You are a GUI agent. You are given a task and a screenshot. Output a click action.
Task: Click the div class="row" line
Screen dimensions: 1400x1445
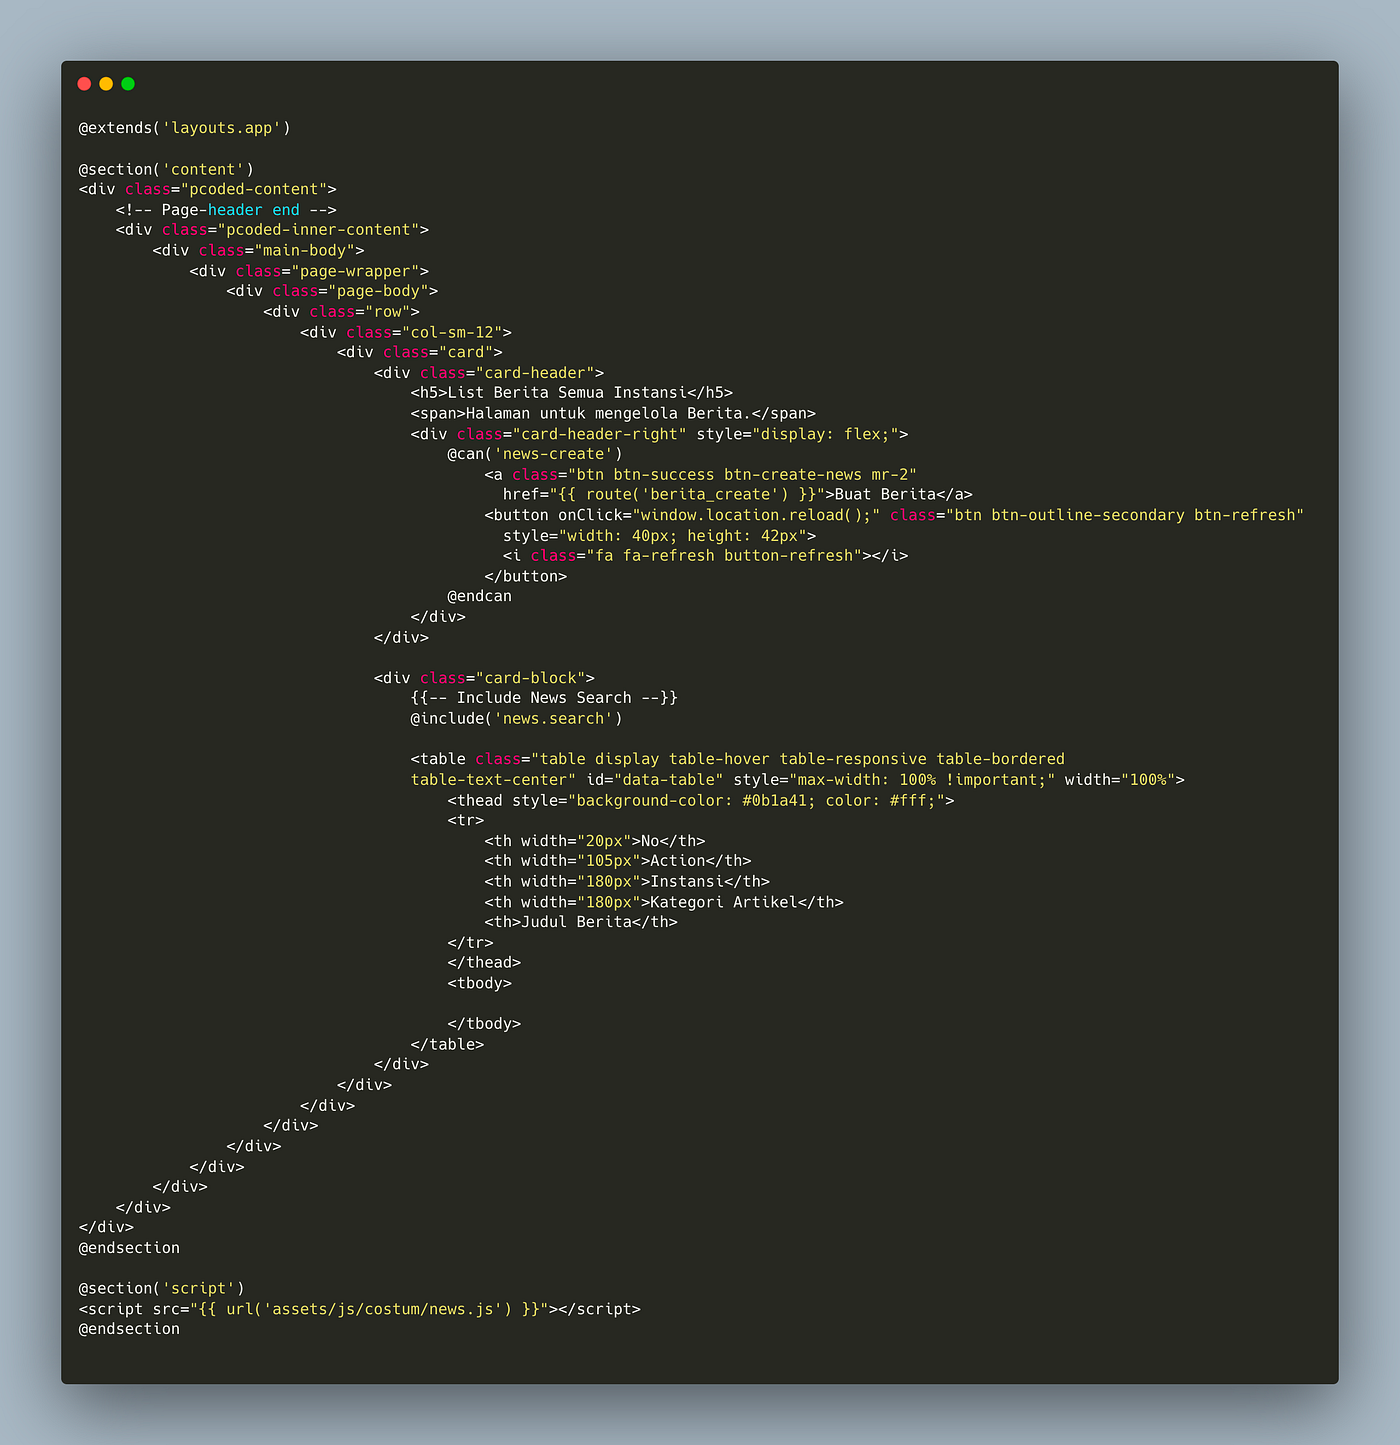pyautogui.click(x=341, y=311)
